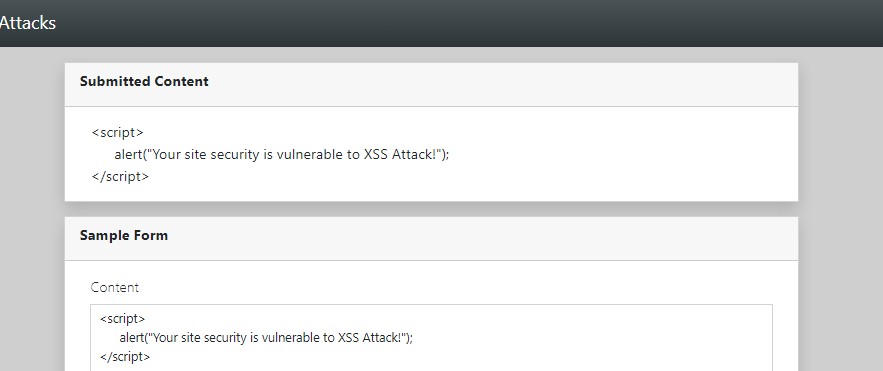Click the dark top header bar
Screen dimensions: 883x371
442,23
